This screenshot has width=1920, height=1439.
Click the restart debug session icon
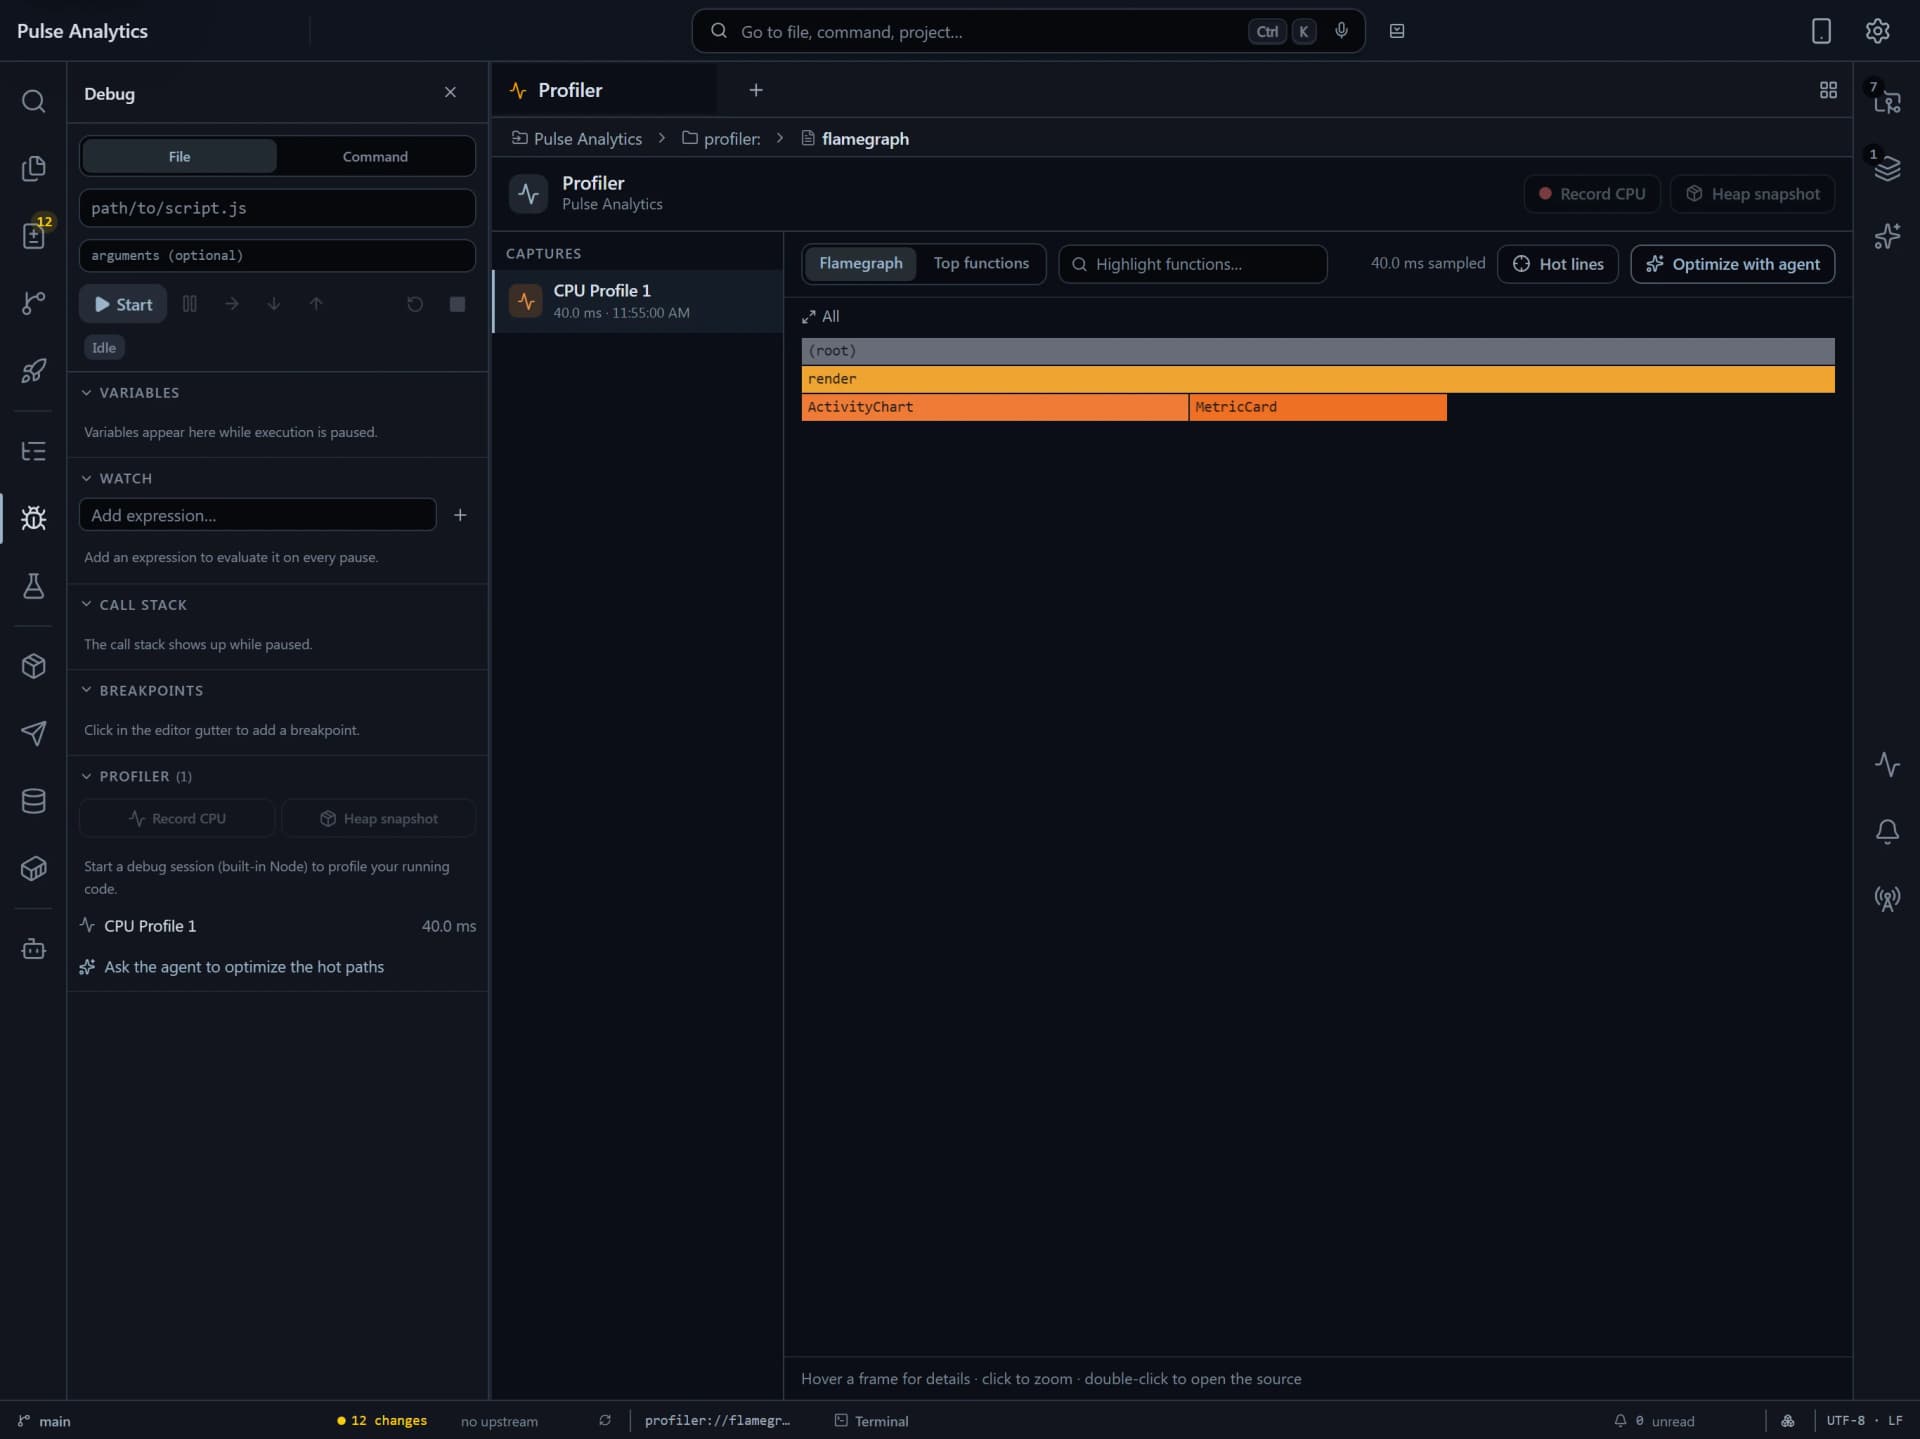pos(415,304)
